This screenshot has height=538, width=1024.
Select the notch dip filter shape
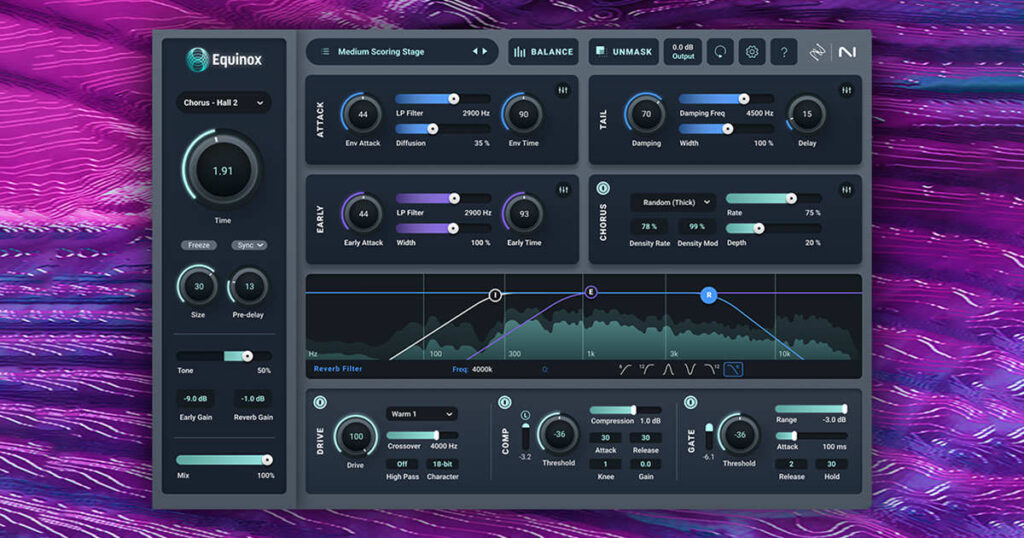(x=690, y=370)
